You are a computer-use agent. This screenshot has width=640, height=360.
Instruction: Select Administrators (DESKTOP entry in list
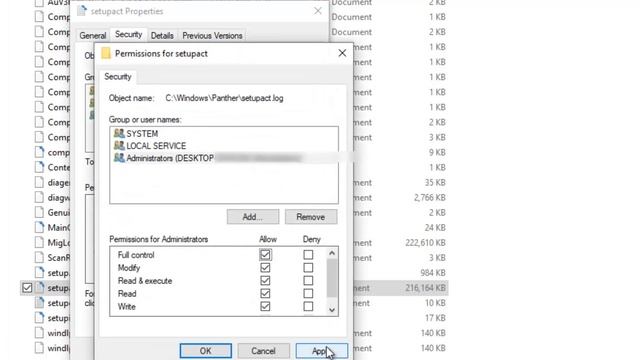coord(170,158)
